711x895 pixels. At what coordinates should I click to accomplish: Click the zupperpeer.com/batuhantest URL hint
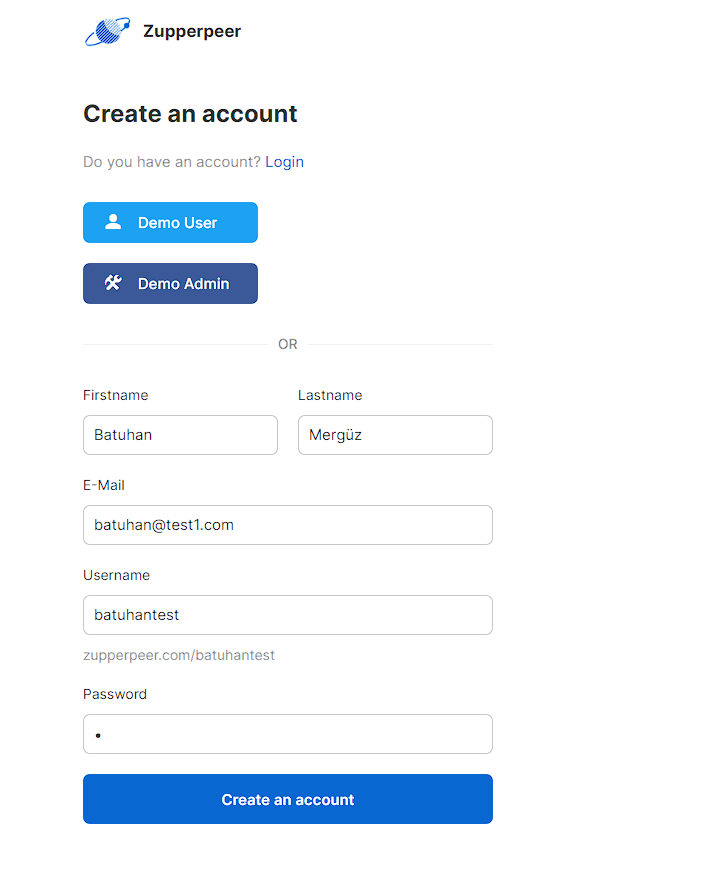point(179,655)
